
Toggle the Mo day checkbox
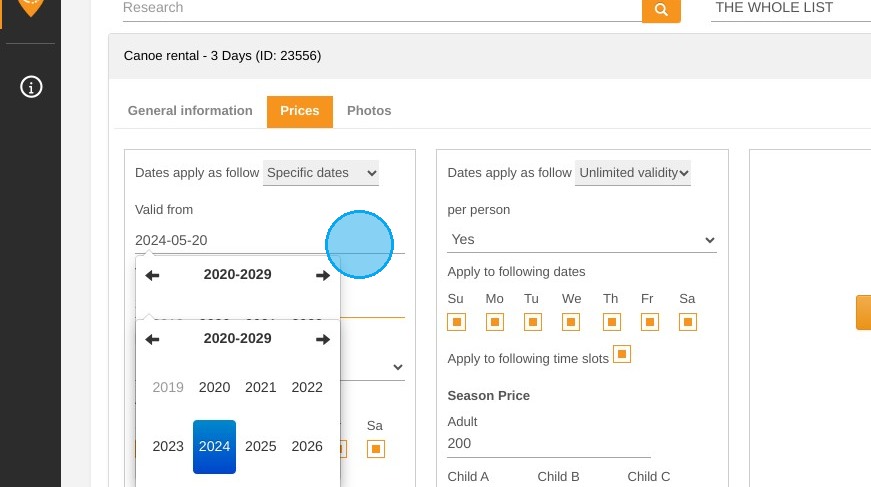coord(495,322)
